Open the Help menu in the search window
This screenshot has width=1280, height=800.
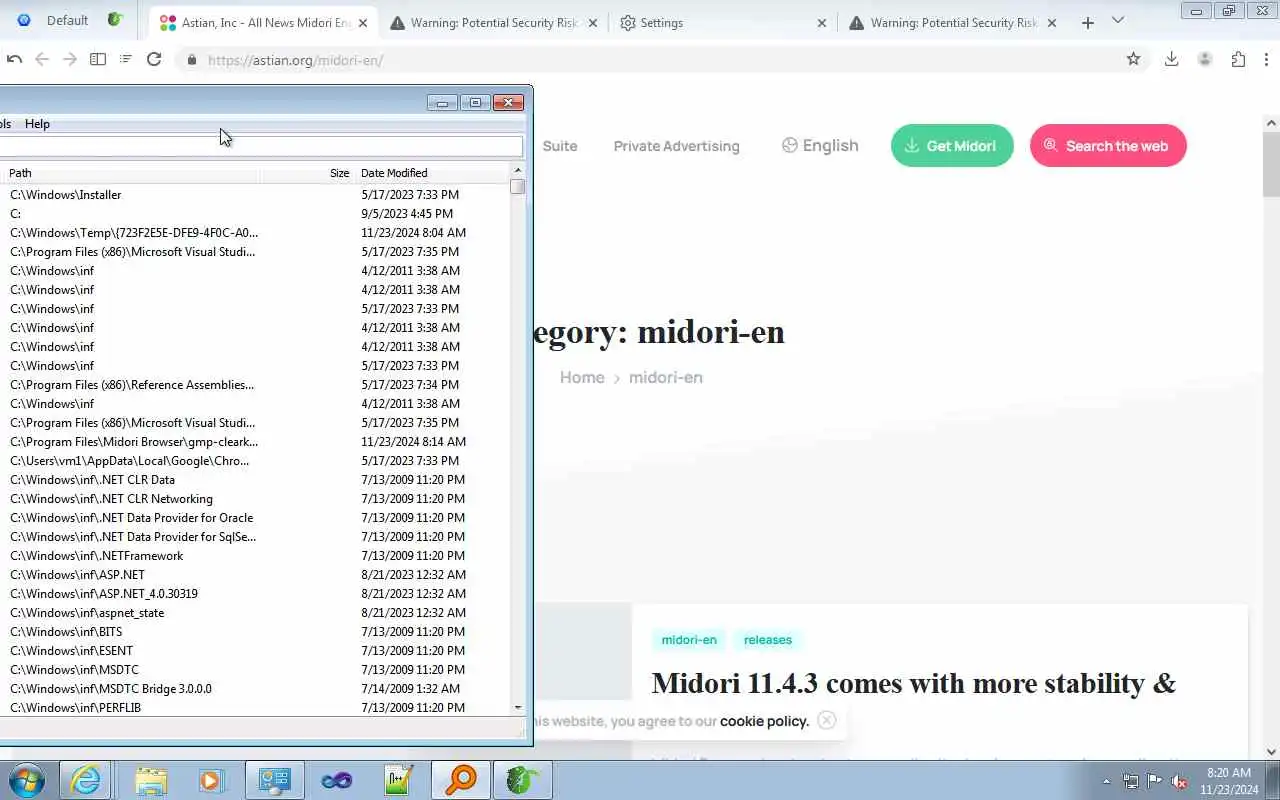[x=37, y=124]
